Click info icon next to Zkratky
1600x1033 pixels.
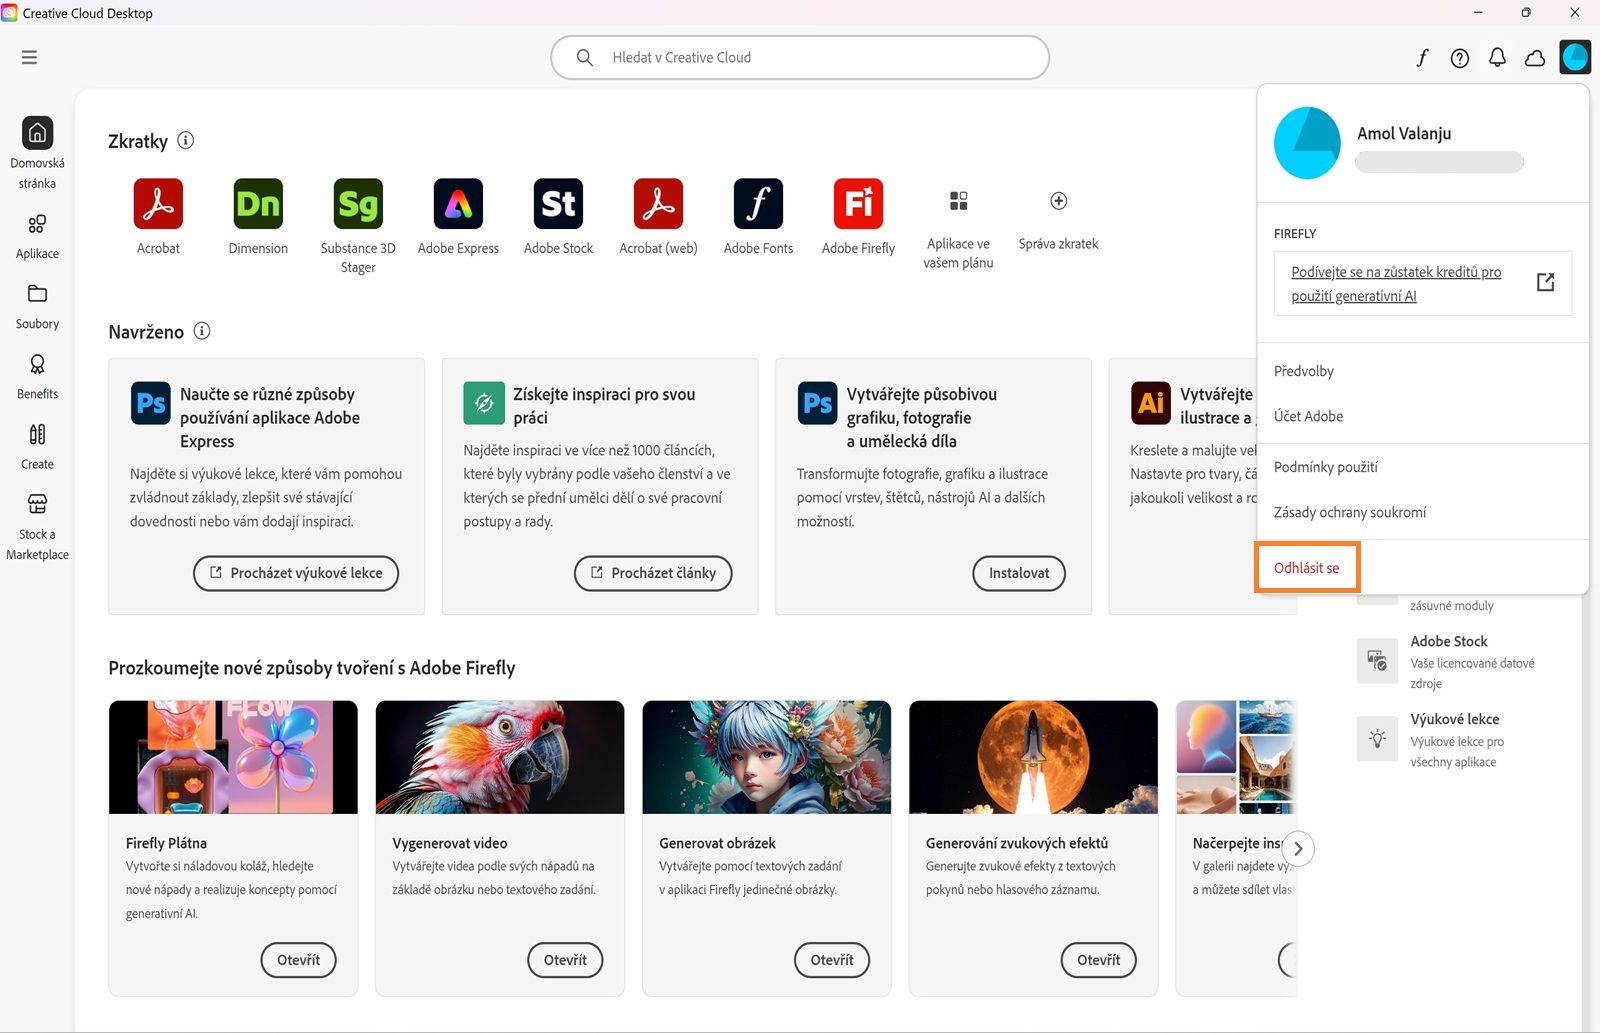186,141
